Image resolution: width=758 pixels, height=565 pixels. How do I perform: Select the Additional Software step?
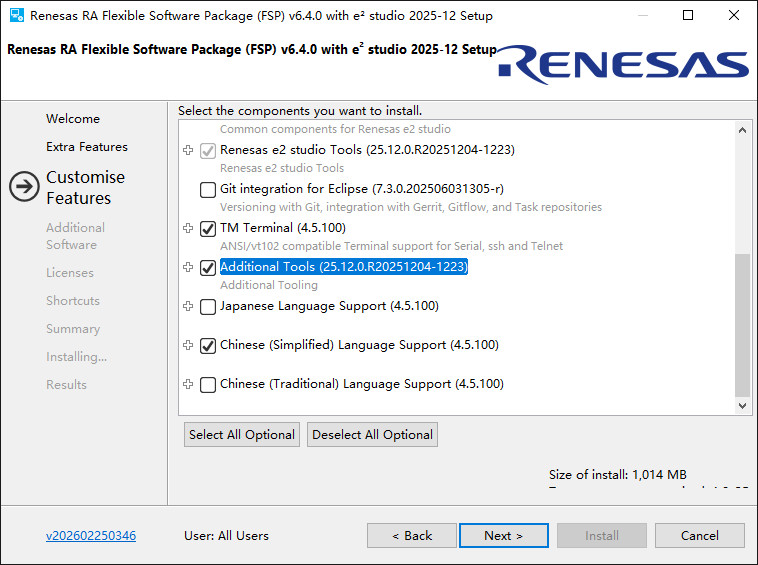click(x=75, y=236)
